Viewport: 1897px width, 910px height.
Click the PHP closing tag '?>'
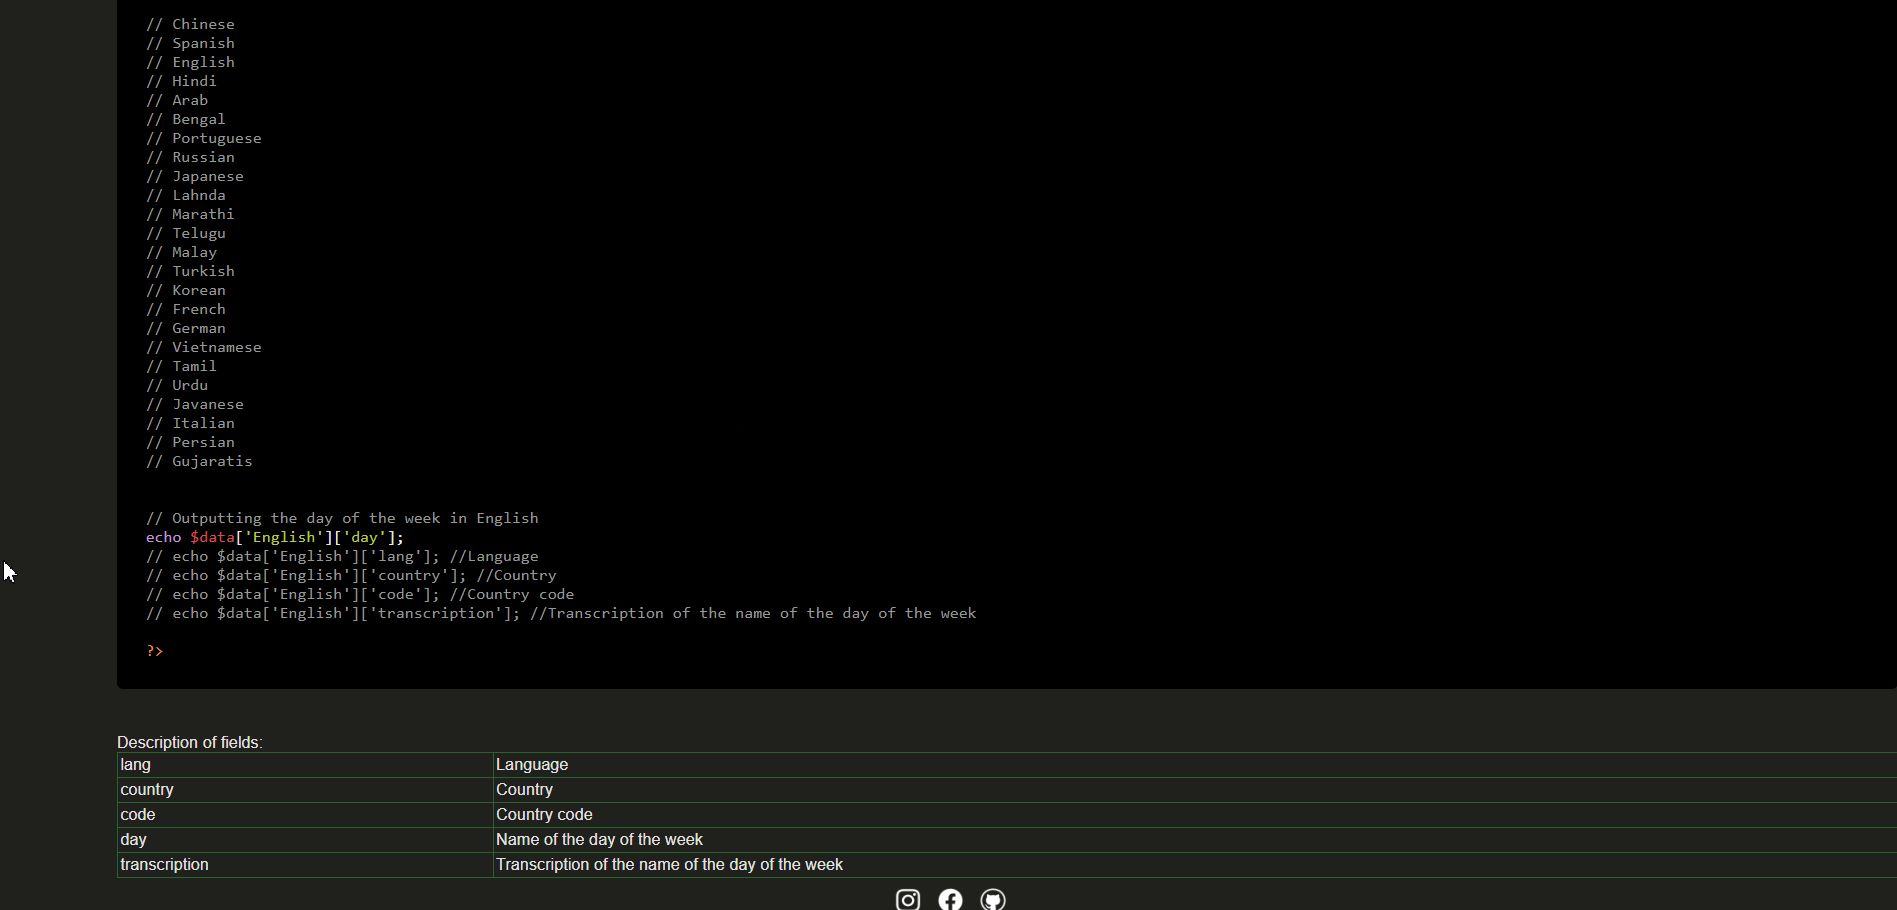click(155, 651)
